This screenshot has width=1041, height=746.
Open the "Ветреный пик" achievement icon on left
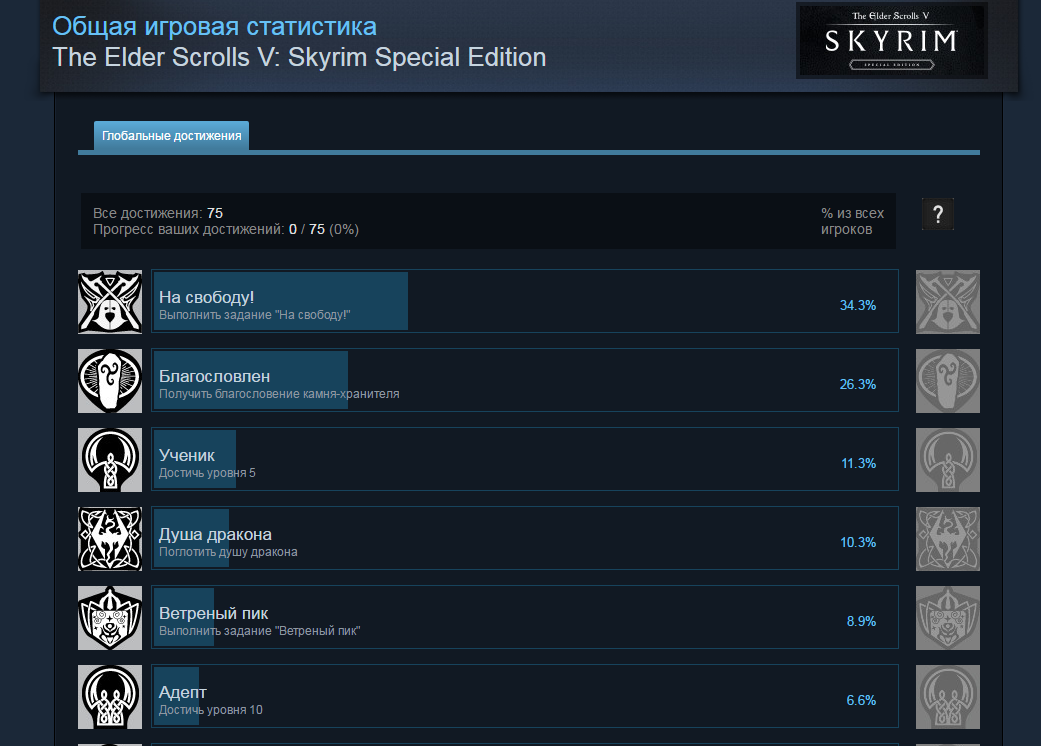(x=109, y=617)
